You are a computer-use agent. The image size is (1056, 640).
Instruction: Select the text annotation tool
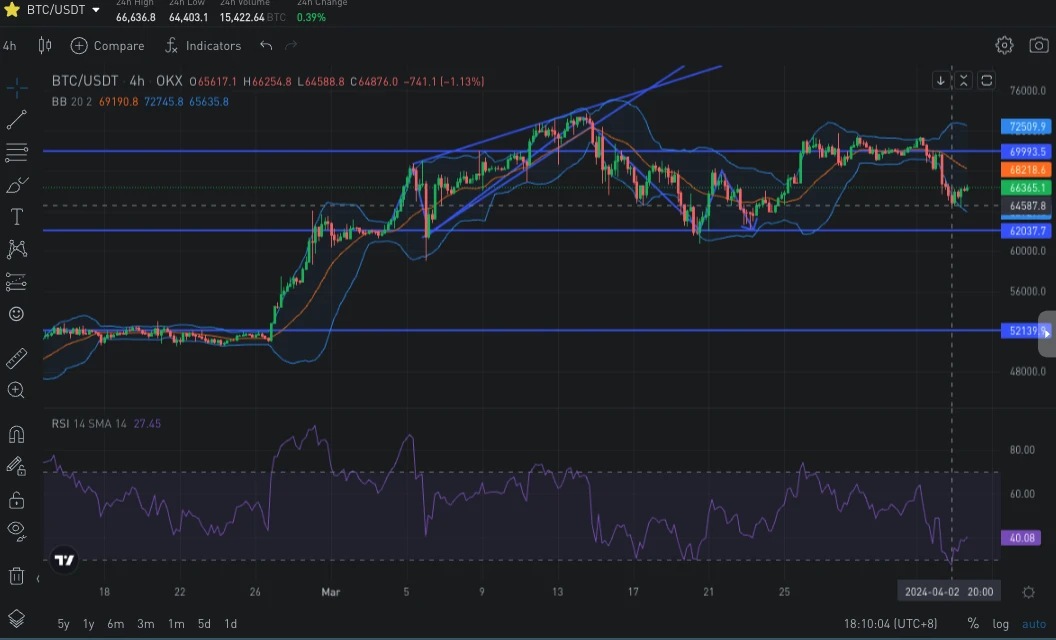[16, 216]
